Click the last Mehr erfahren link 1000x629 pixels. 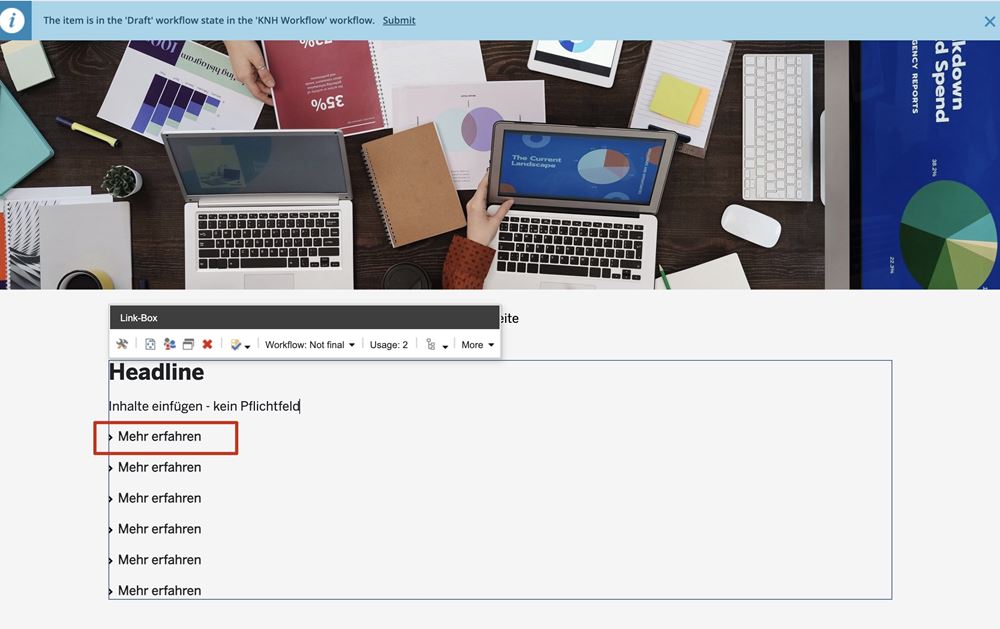159,590
